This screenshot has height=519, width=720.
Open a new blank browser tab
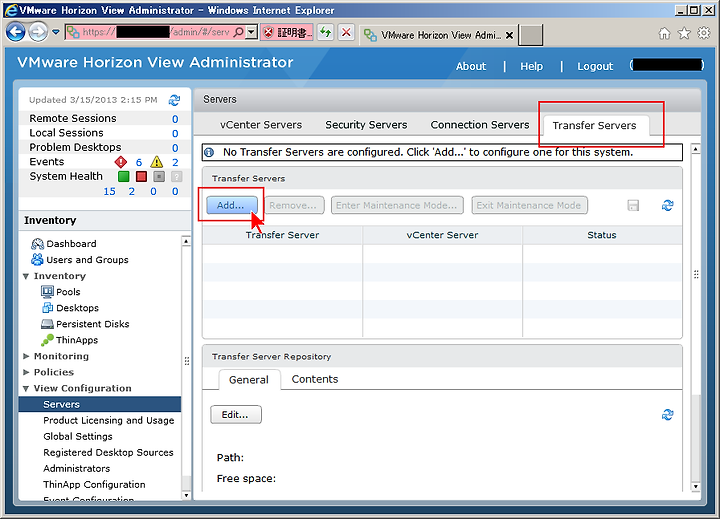[x=530, y=35]
